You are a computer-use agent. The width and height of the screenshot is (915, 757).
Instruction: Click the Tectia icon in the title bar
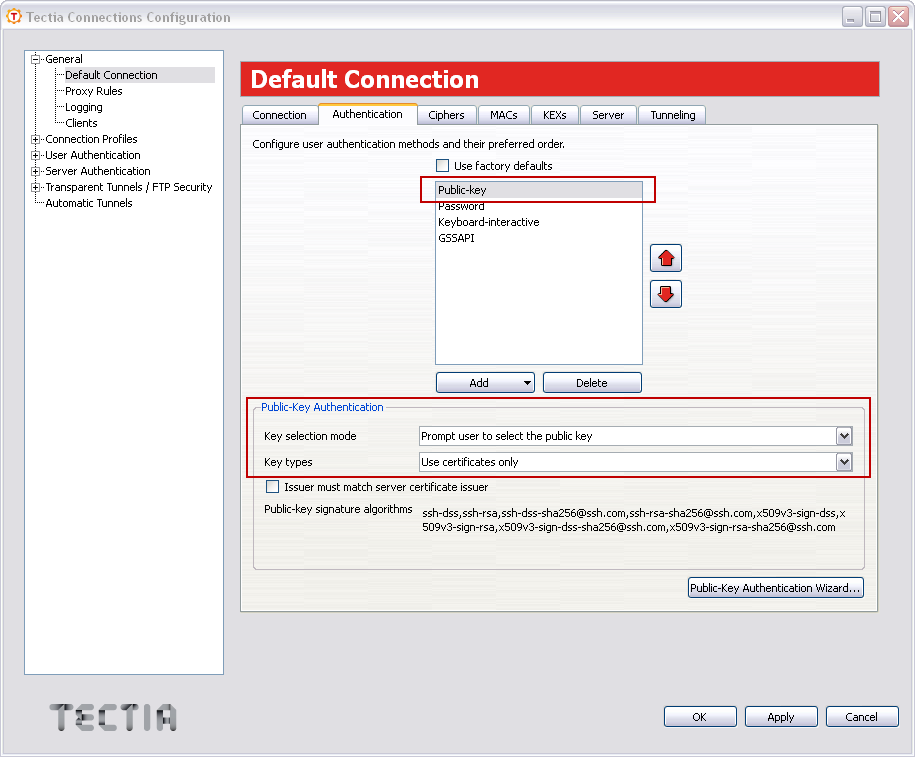[14, 16]
